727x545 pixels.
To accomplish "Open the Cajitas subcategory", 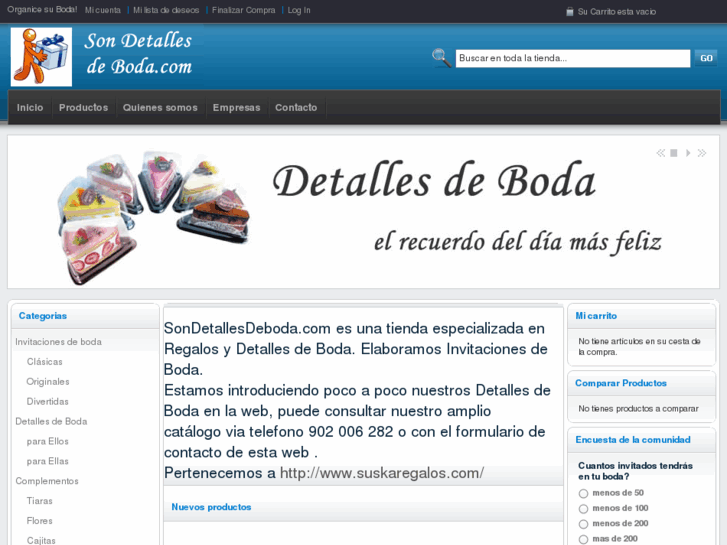I will [x=41, y=540].
